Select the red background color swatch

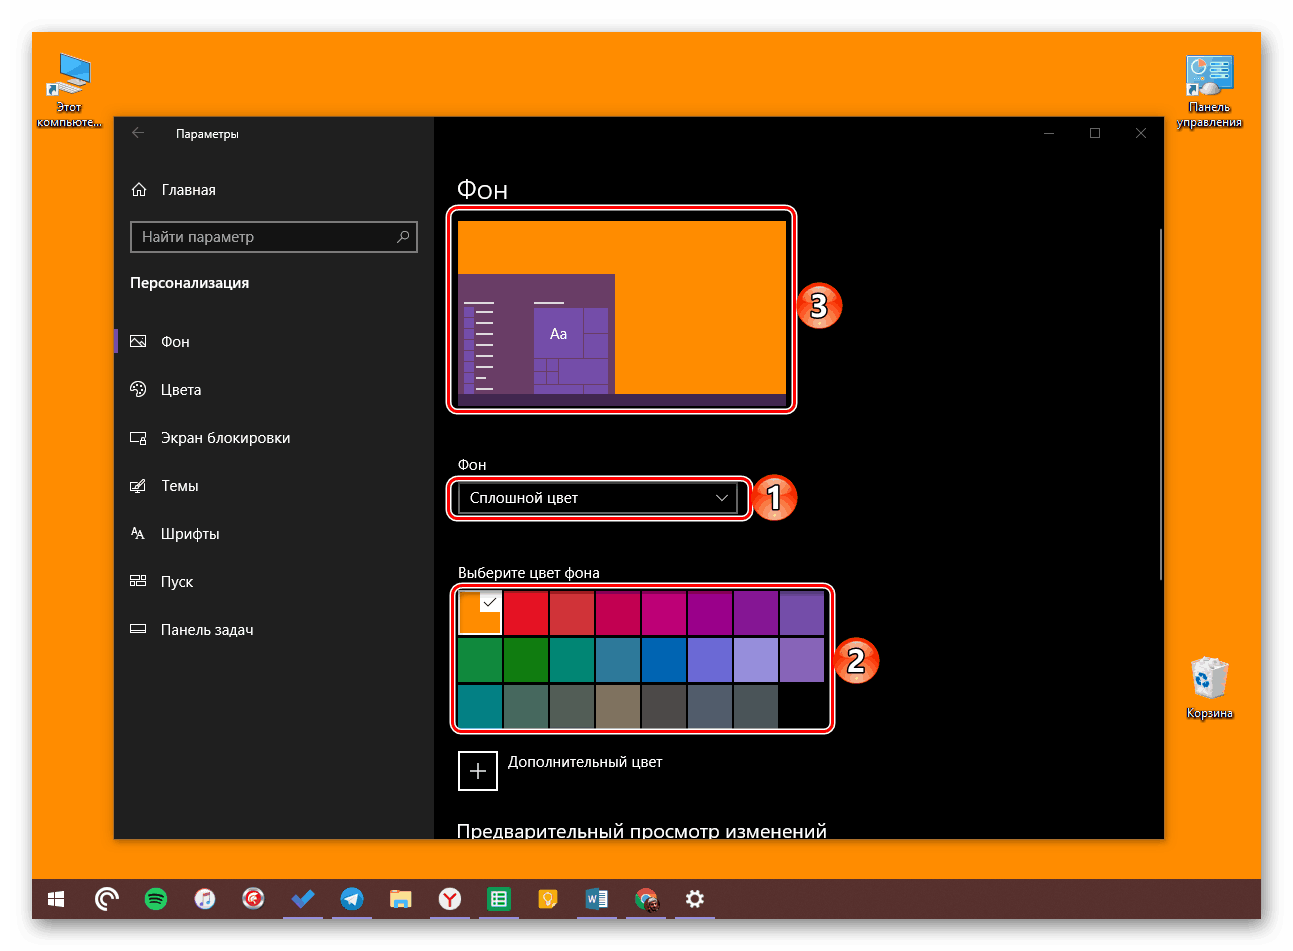tap(526, 613)
